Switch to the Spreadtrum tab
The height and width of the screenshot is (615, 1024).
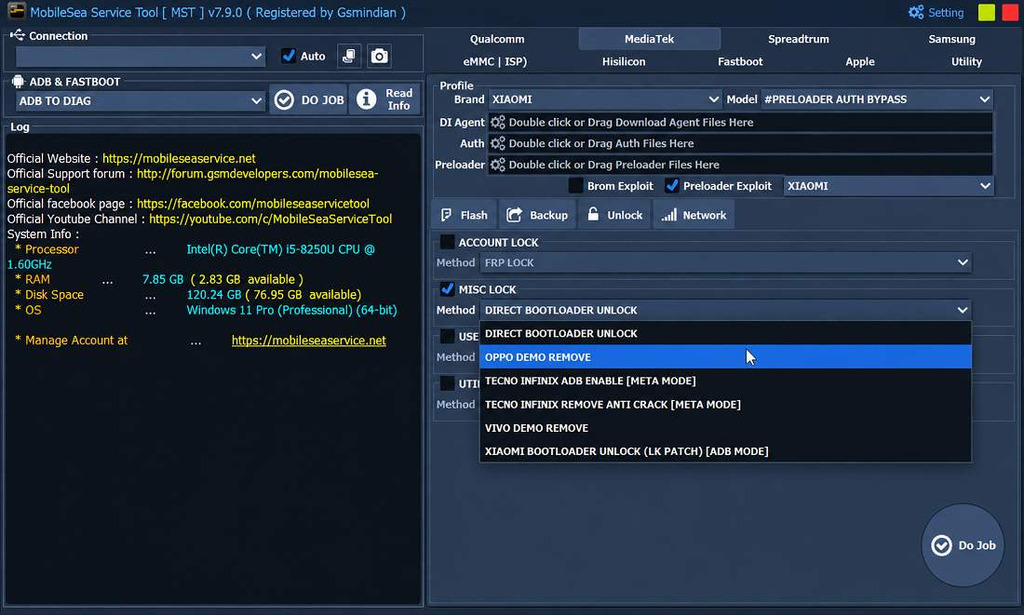tap(798, 39)
